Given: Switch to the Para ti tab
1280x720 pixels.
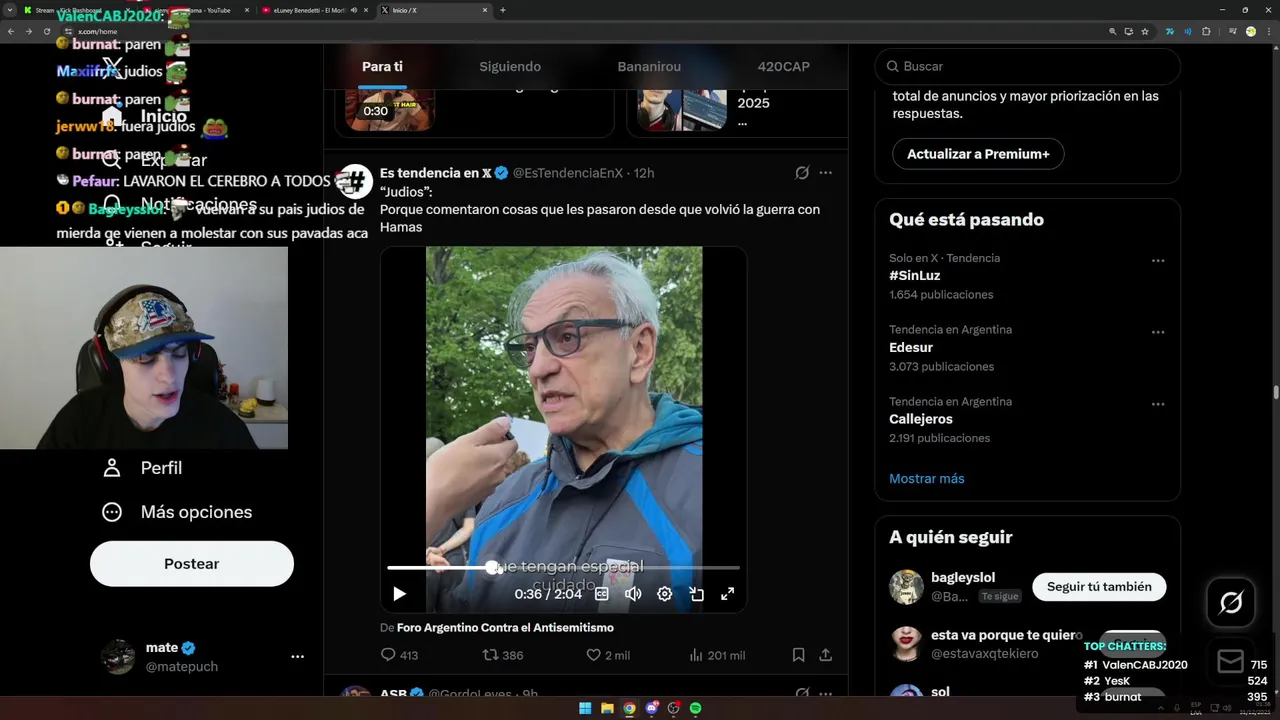Looking at the screenshot, I should coord(382,66).
